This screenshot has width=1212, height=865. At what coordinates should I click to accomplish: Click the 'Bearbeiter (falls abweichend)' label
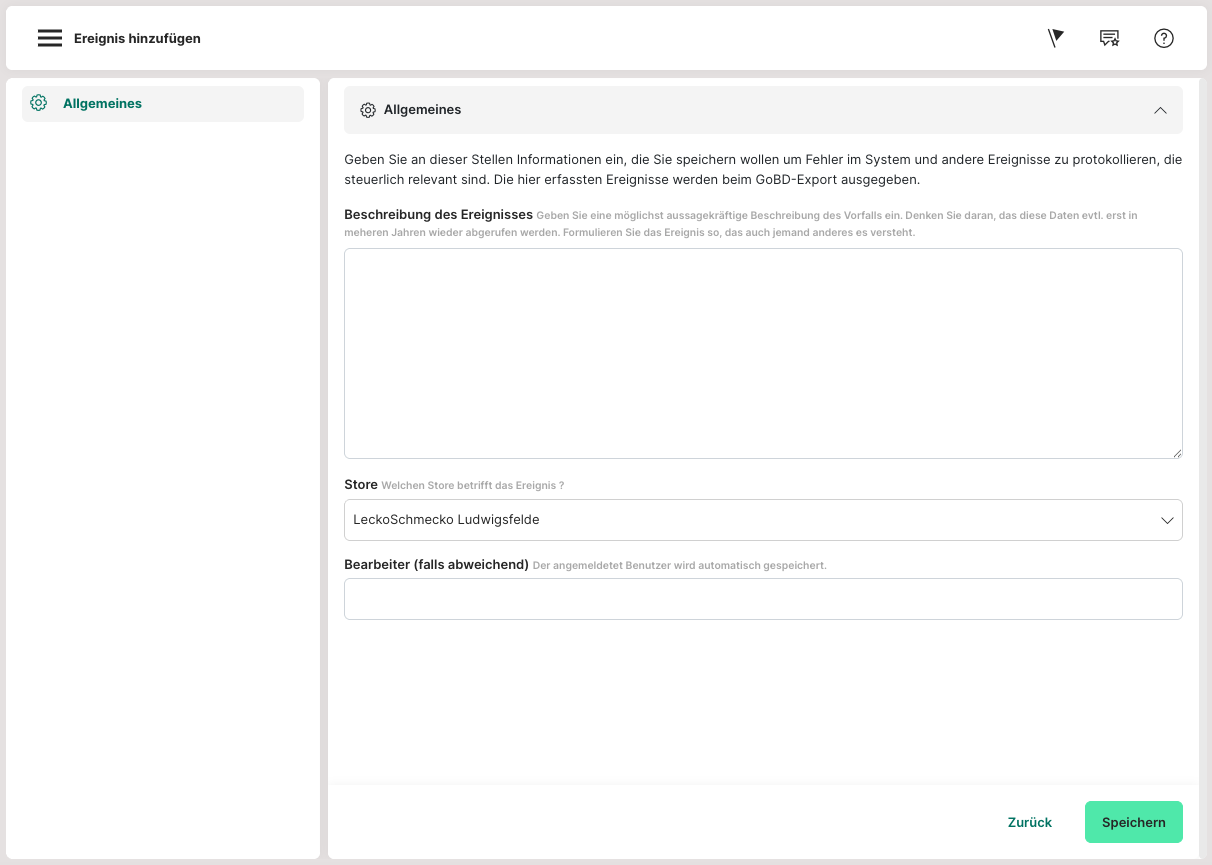pyautogui.click(x=436, y=565)
